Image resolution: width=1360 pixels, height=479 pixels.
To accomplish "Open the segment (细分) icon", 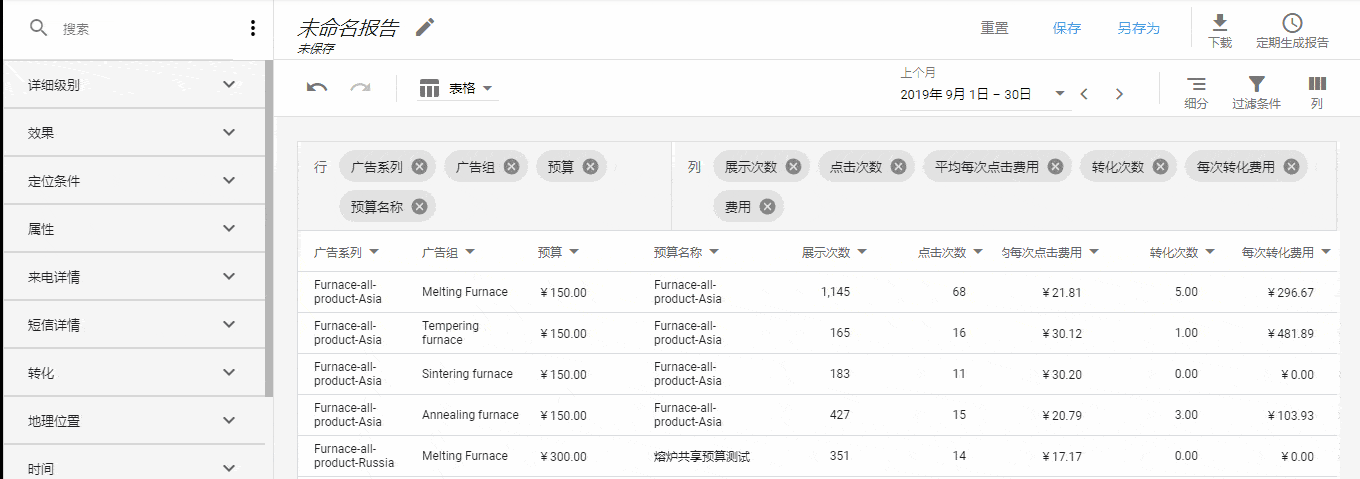I will (x=1196, y=84).
